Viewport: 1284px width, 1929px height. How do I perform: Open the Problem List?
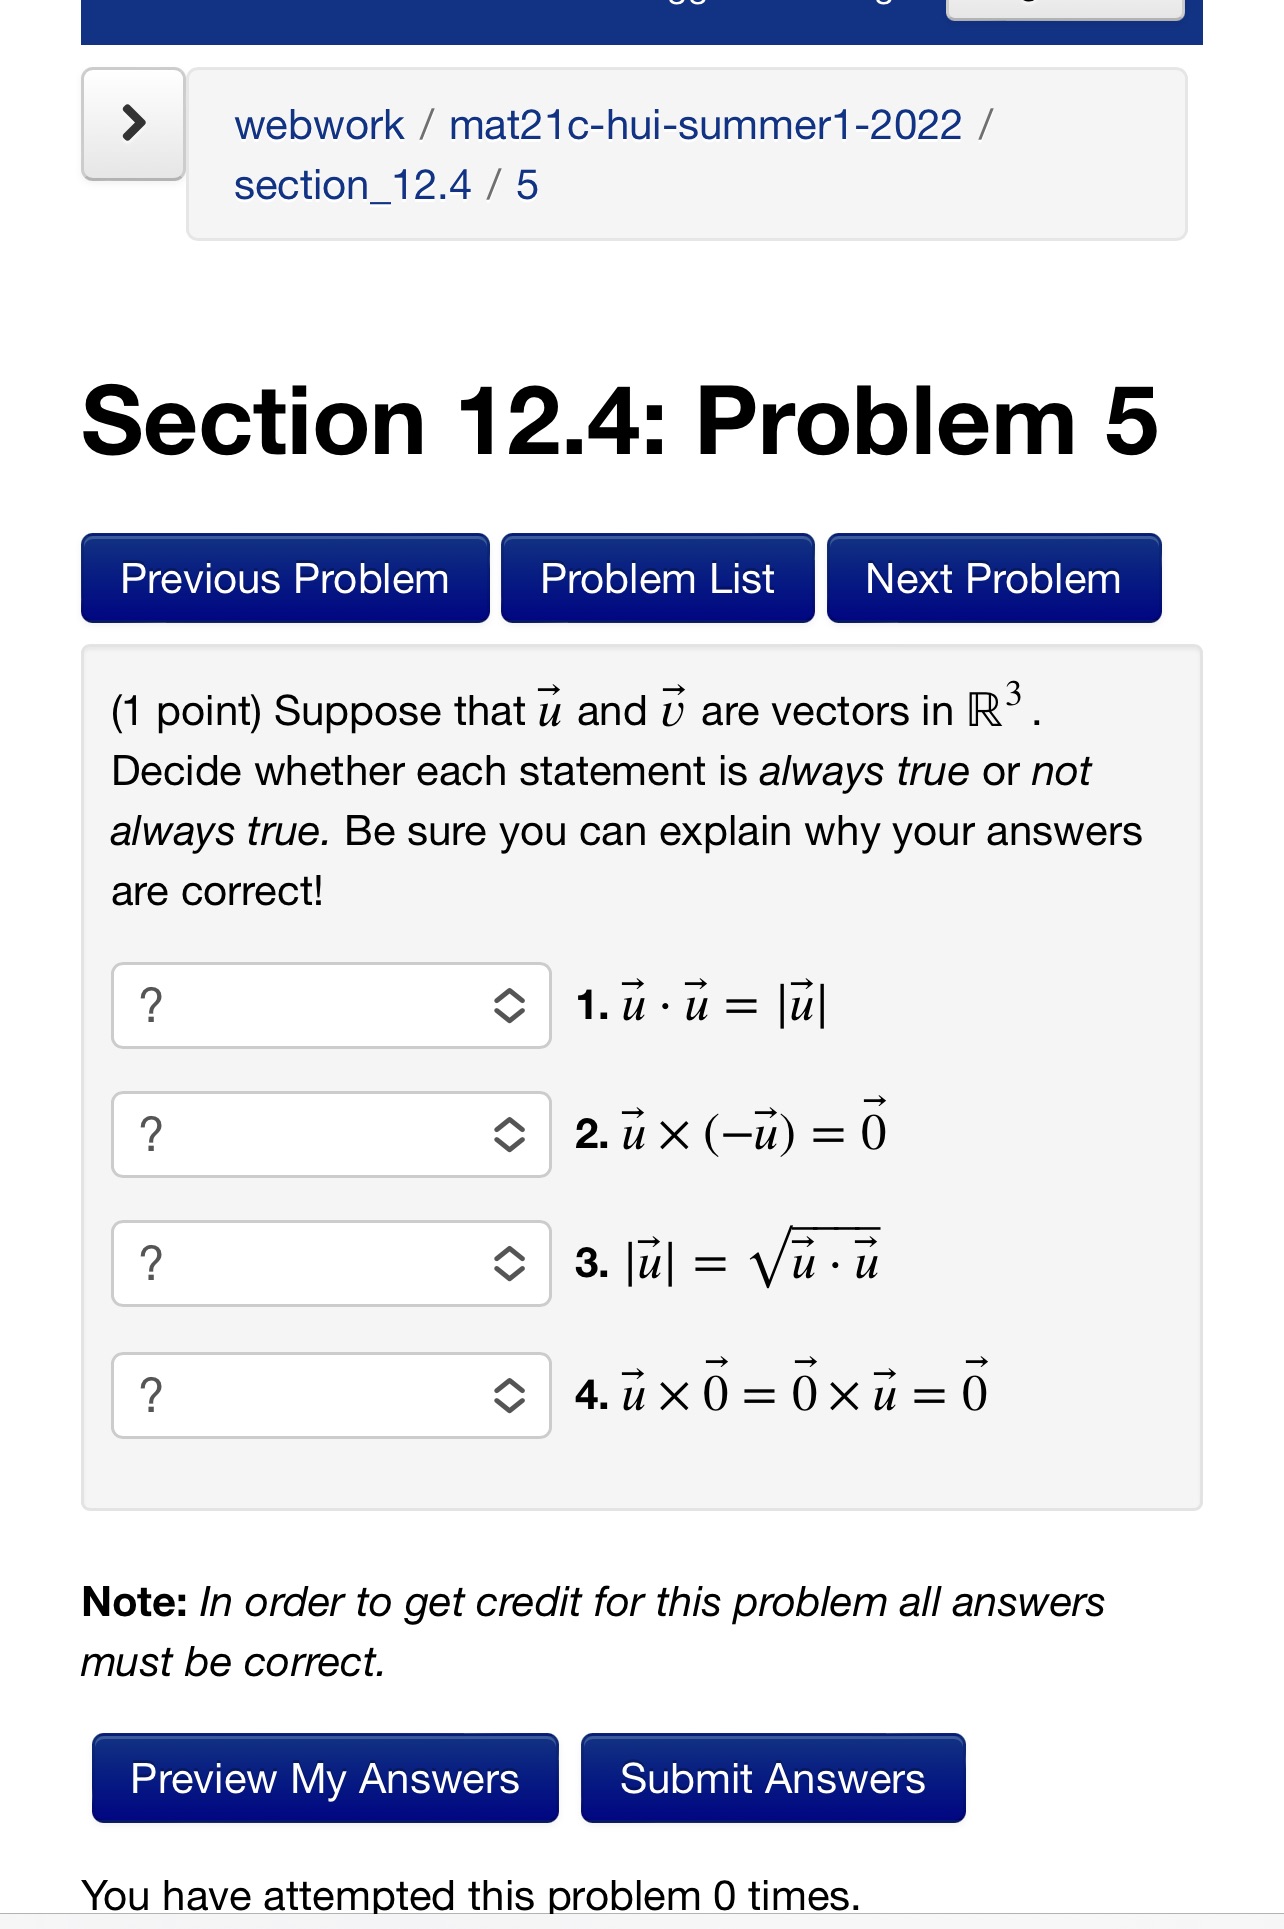(657, 578)
